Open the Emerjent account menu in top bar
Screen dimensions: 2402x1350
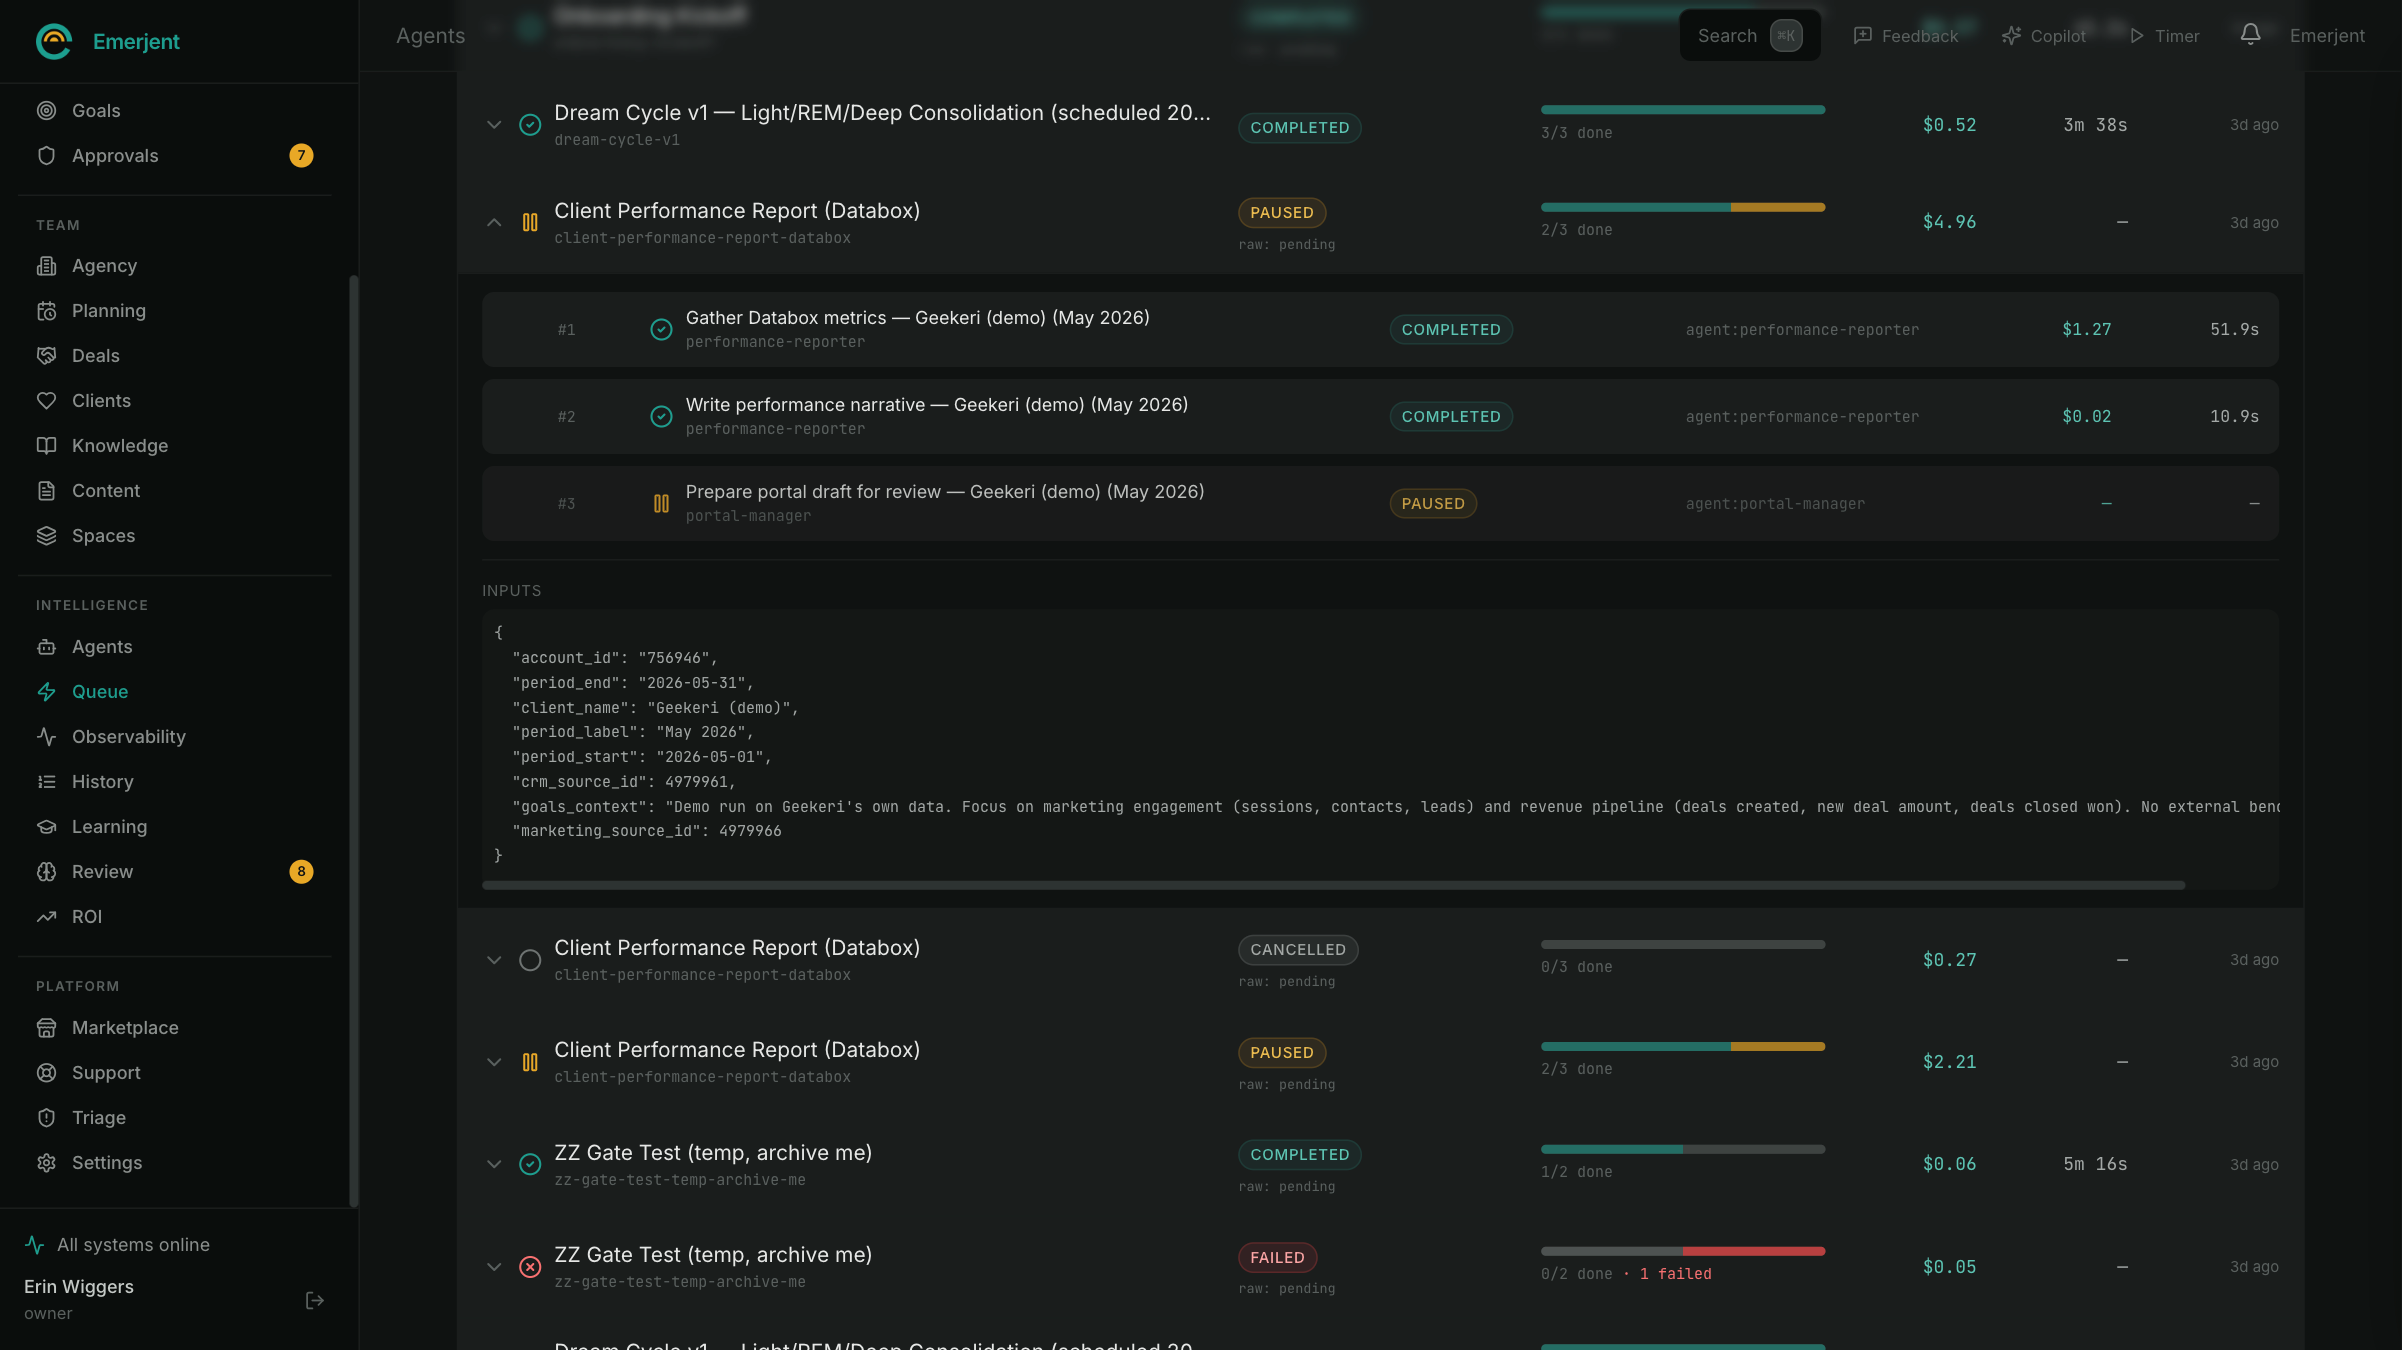(x=2327, y=36)
